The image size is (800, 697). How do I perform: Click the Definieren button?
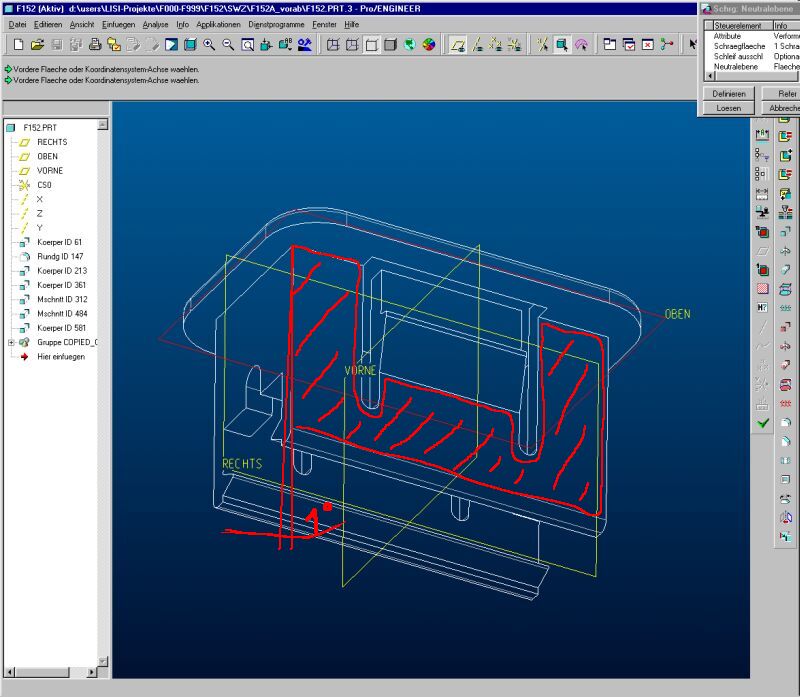pos(729,94)
